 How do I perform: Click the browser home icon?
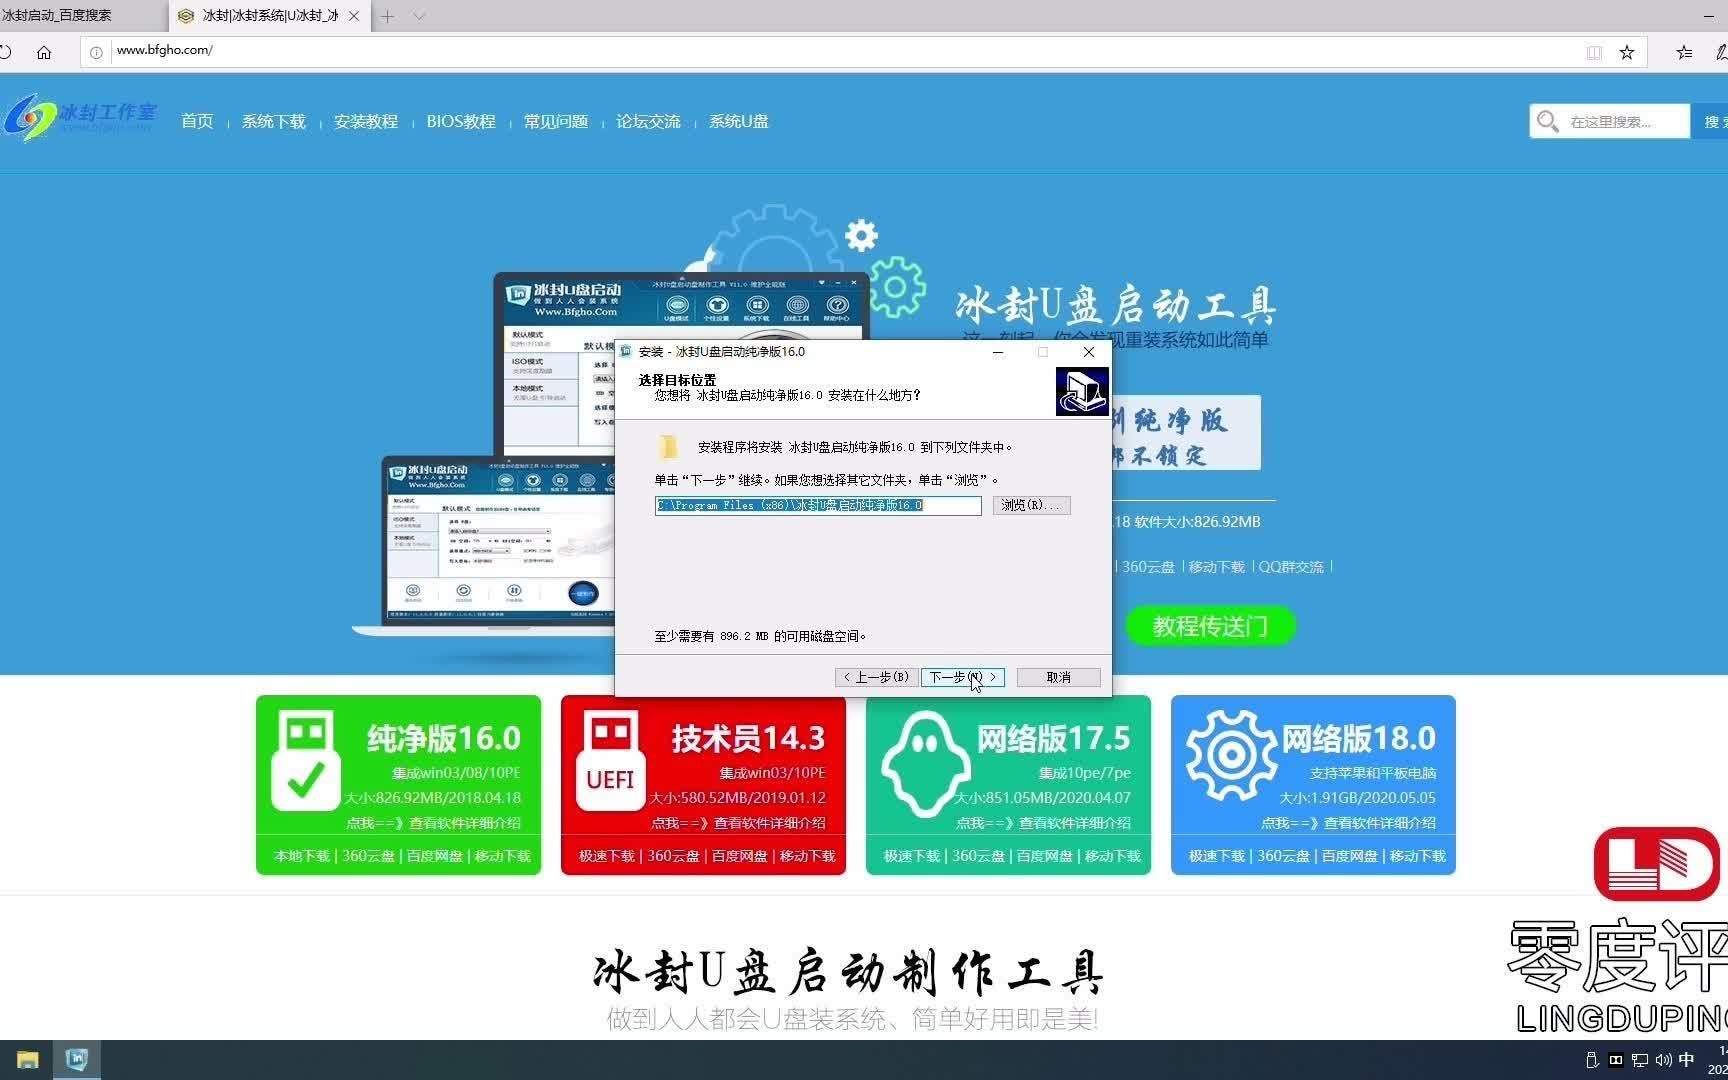[x=44, y=51]
